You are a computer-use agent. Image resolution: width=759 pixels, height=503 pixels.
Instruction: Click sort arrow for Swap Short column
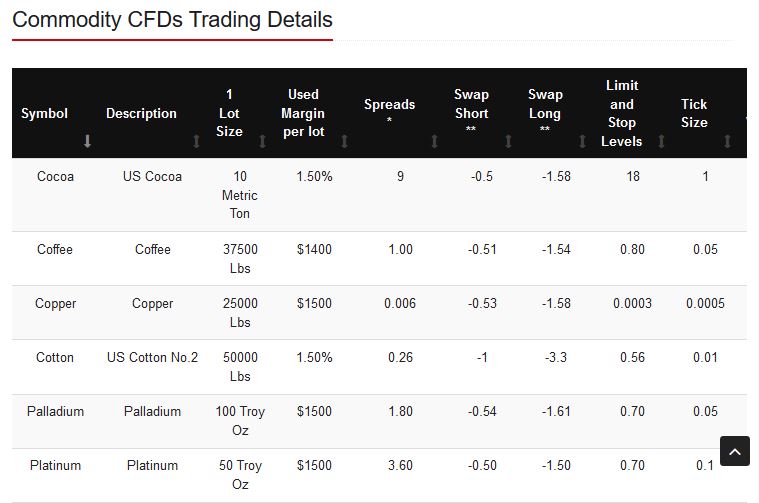click(508, 142)
